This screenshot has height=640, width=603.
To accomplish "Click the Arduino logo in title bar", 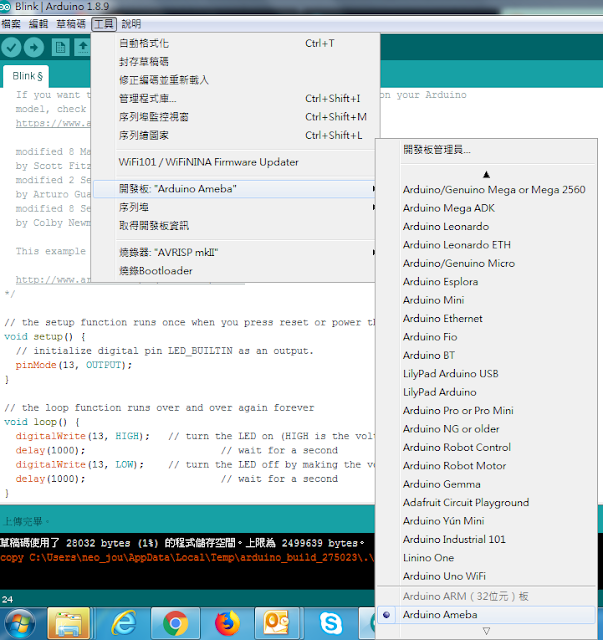I will tap(5, 6).
